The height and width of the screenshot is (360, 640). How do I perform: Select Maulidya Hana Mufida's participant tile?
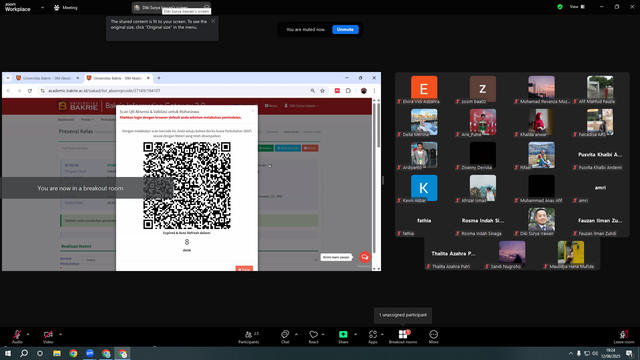pyautogui.click(x=571, y=254)
